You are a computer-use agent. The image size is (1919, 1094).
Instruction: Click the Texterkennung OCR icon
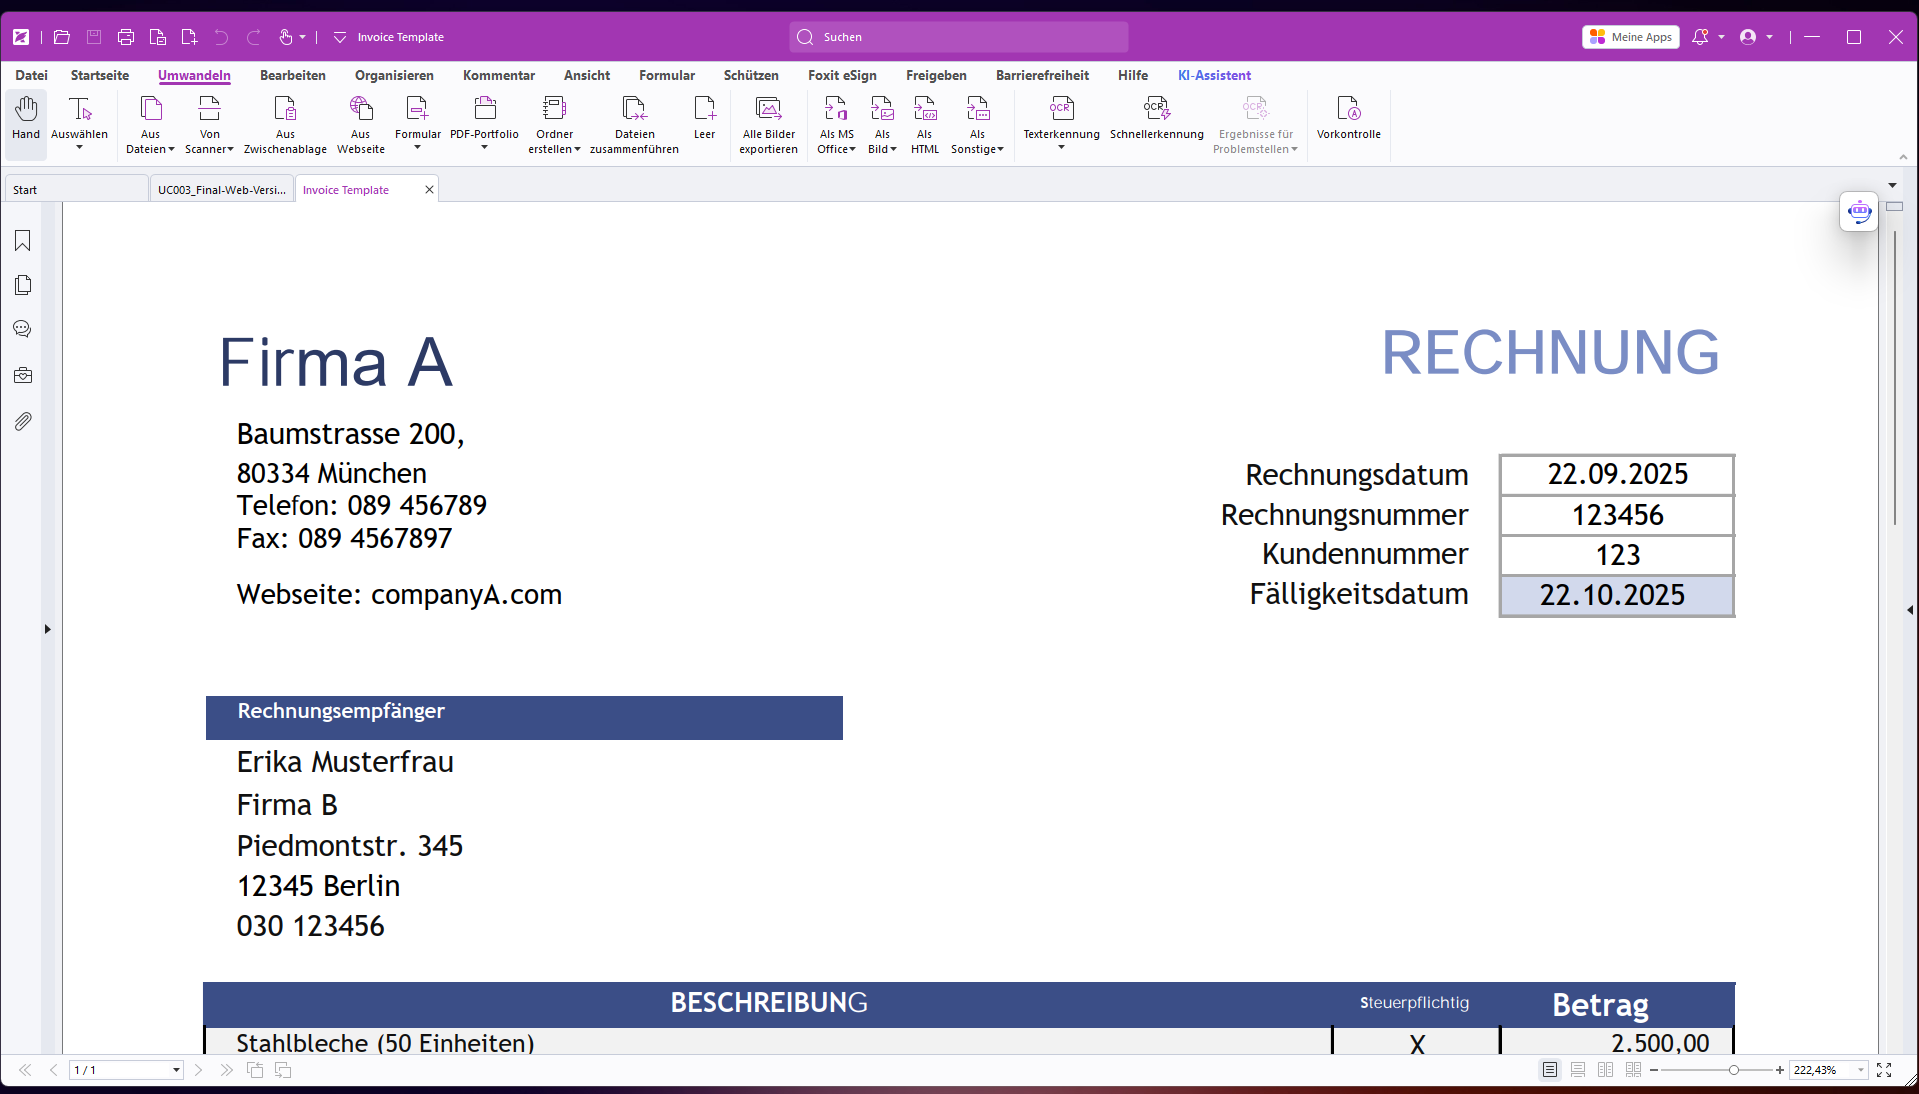pos(1061,110)
